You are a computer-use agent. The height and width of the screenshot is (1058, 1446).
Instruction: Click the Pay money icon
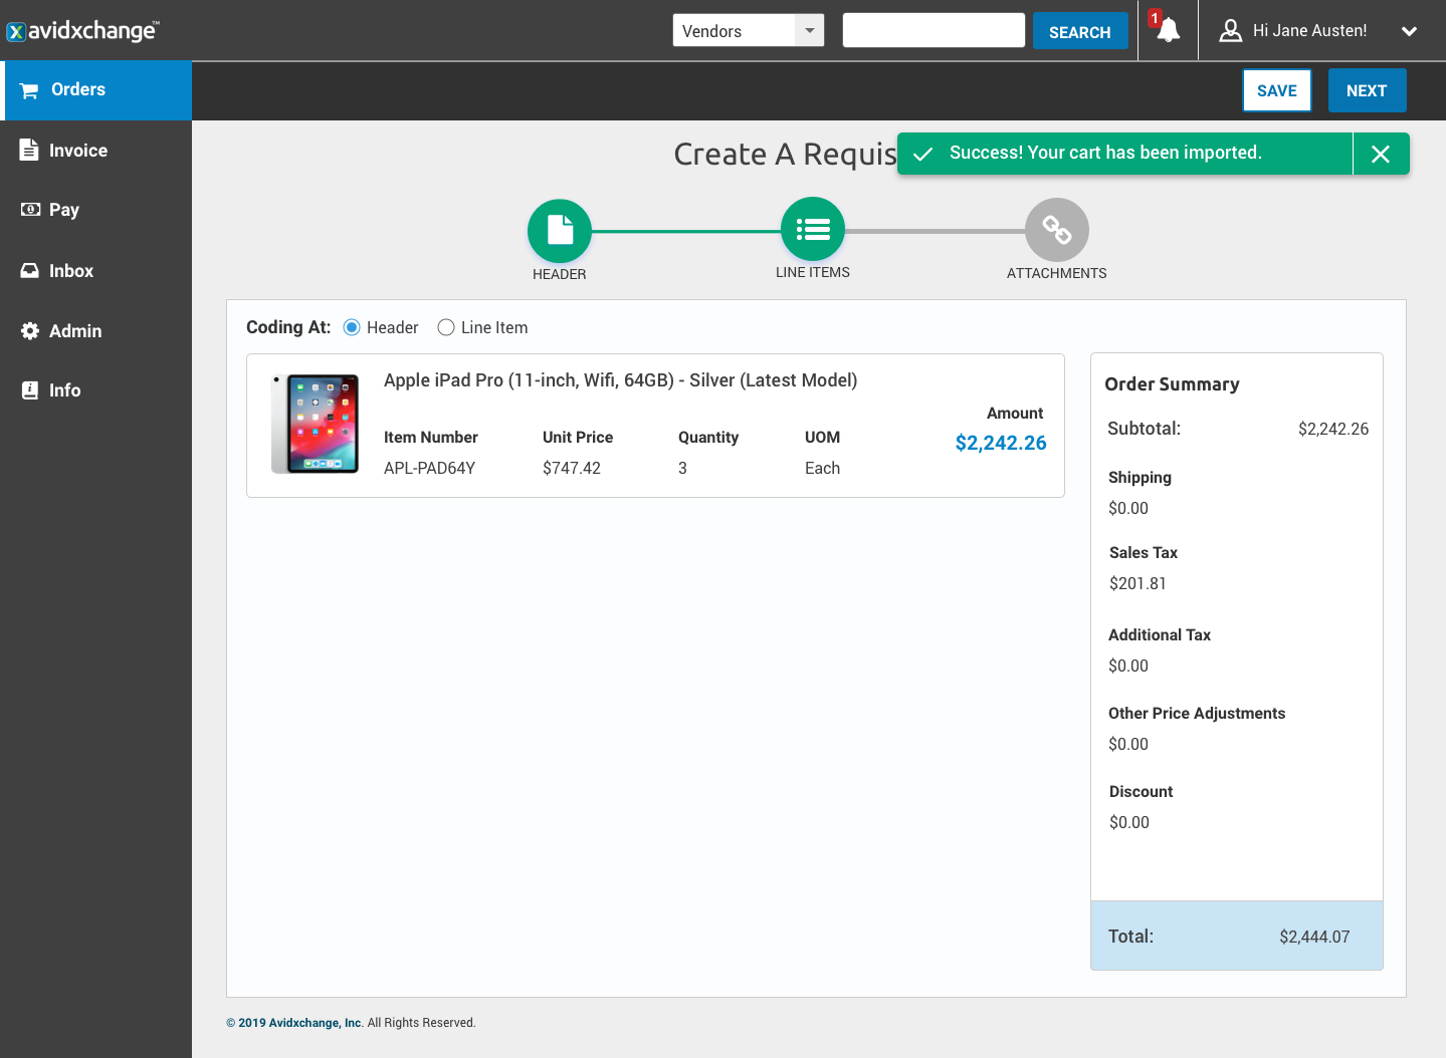(x=30, y=209)
